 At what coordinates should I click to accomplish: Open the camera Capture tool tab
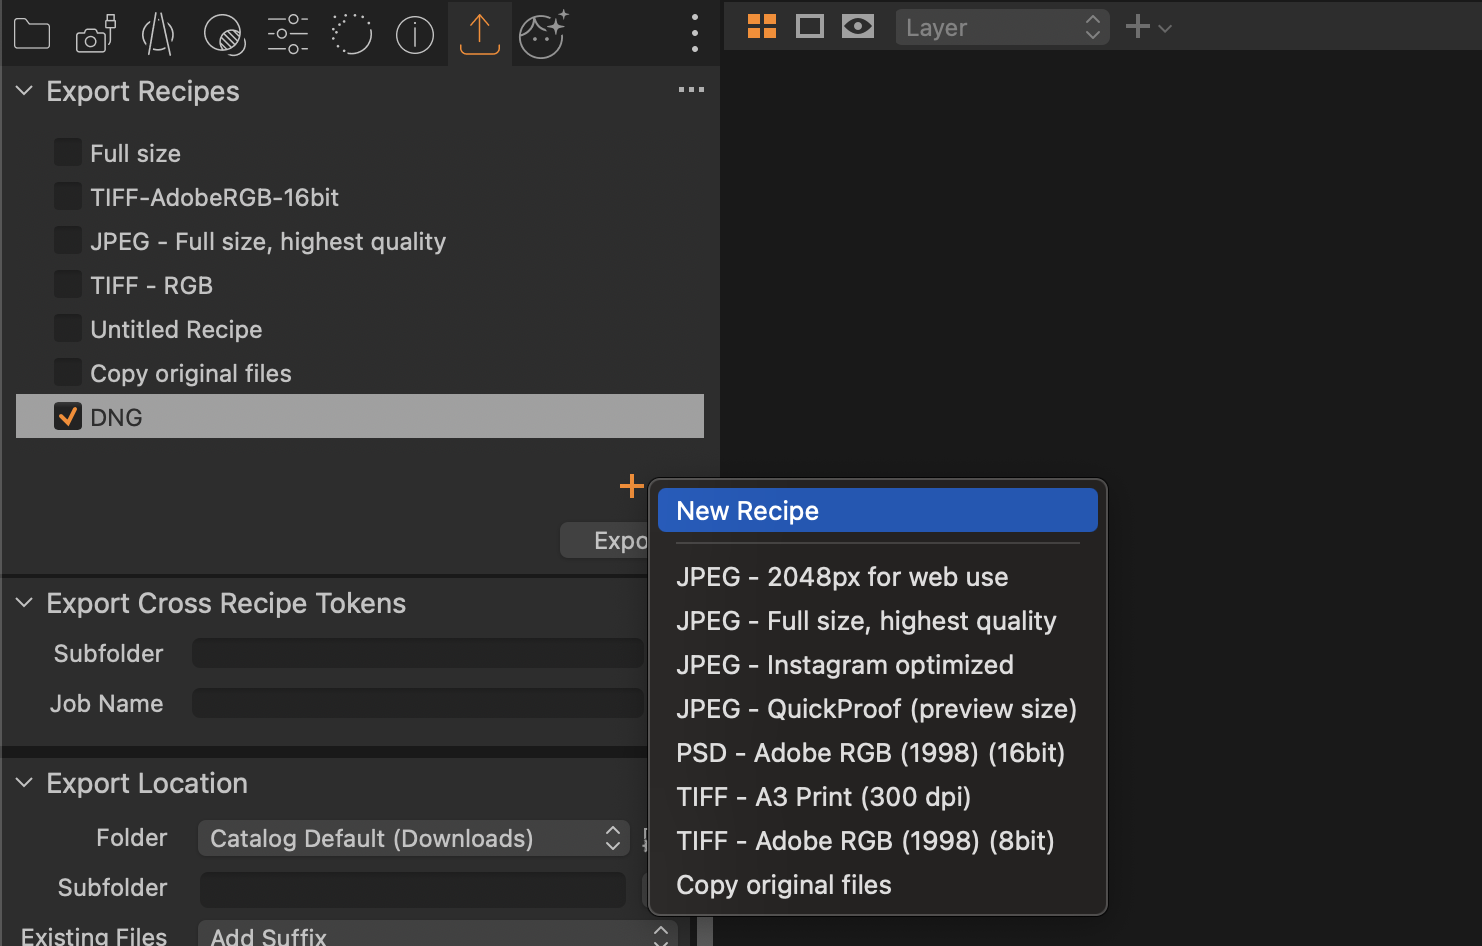[x=95, y=34]
